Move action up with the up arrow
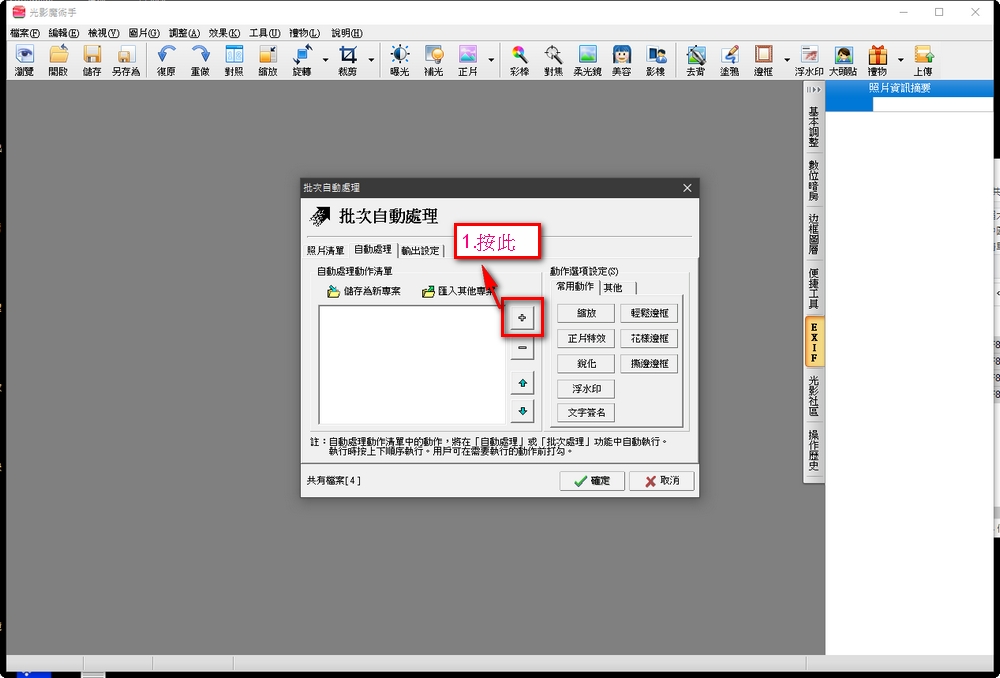The height and width of the screenshot is (678, 1000). (521, 383)
